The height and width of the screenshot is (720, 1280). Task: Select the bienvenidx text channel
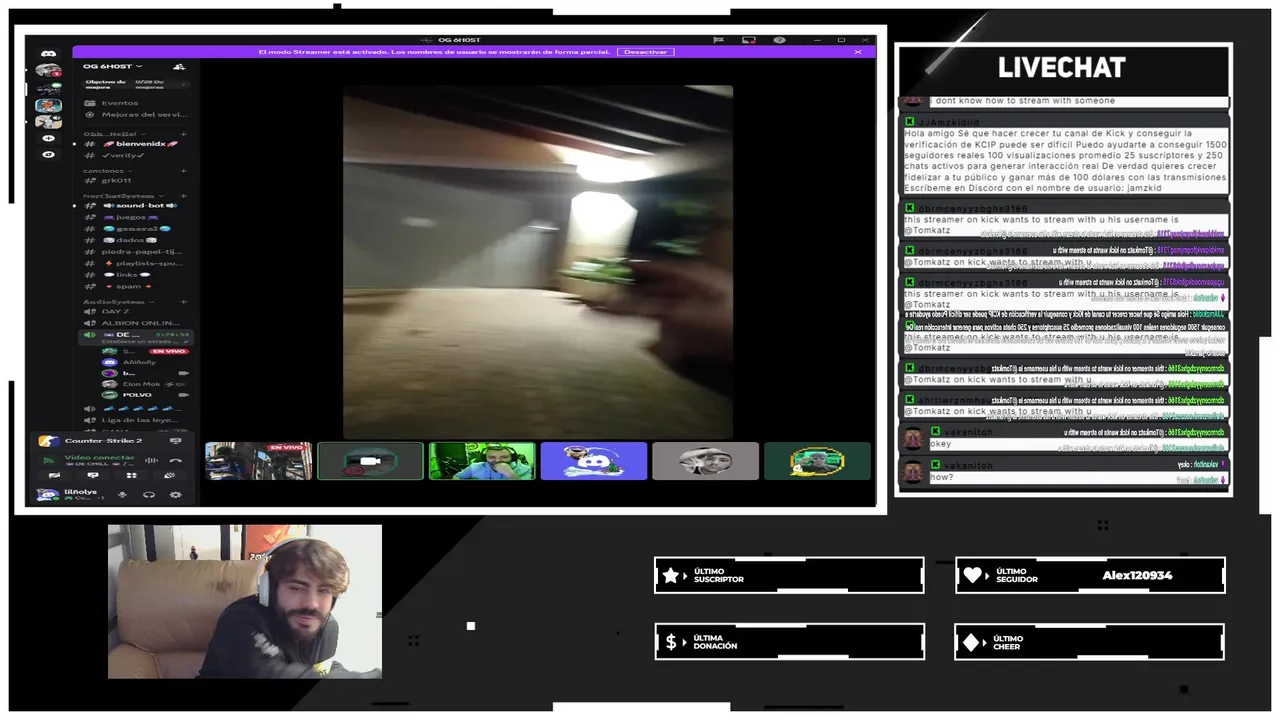tap(135, 144)
